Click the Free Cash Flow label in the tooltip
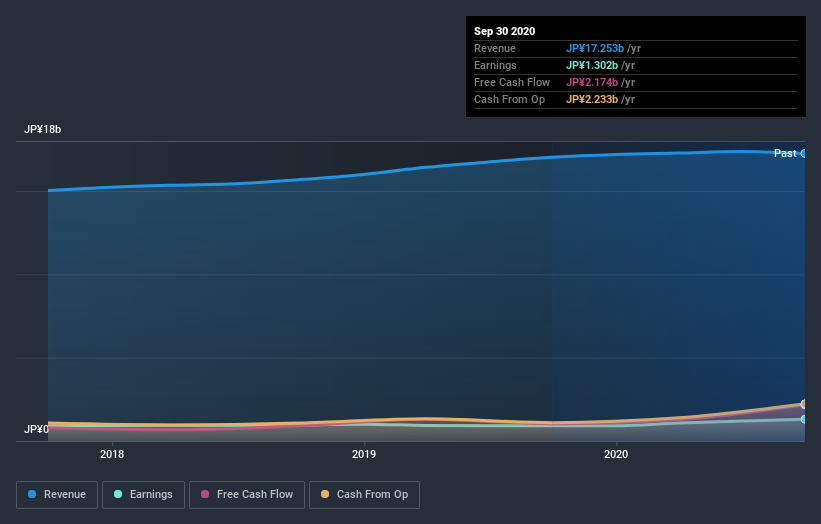The height and width of the screenshot is (524, 821). coord(512,82)
